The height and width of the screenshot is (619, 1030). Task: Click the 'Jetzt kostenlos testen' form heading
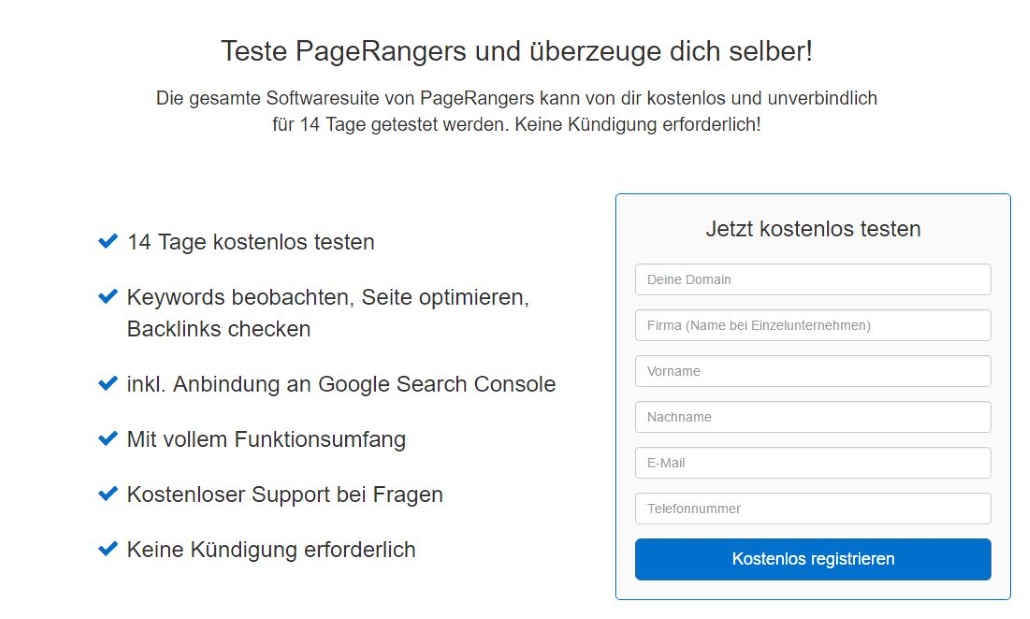coord(812,229)
